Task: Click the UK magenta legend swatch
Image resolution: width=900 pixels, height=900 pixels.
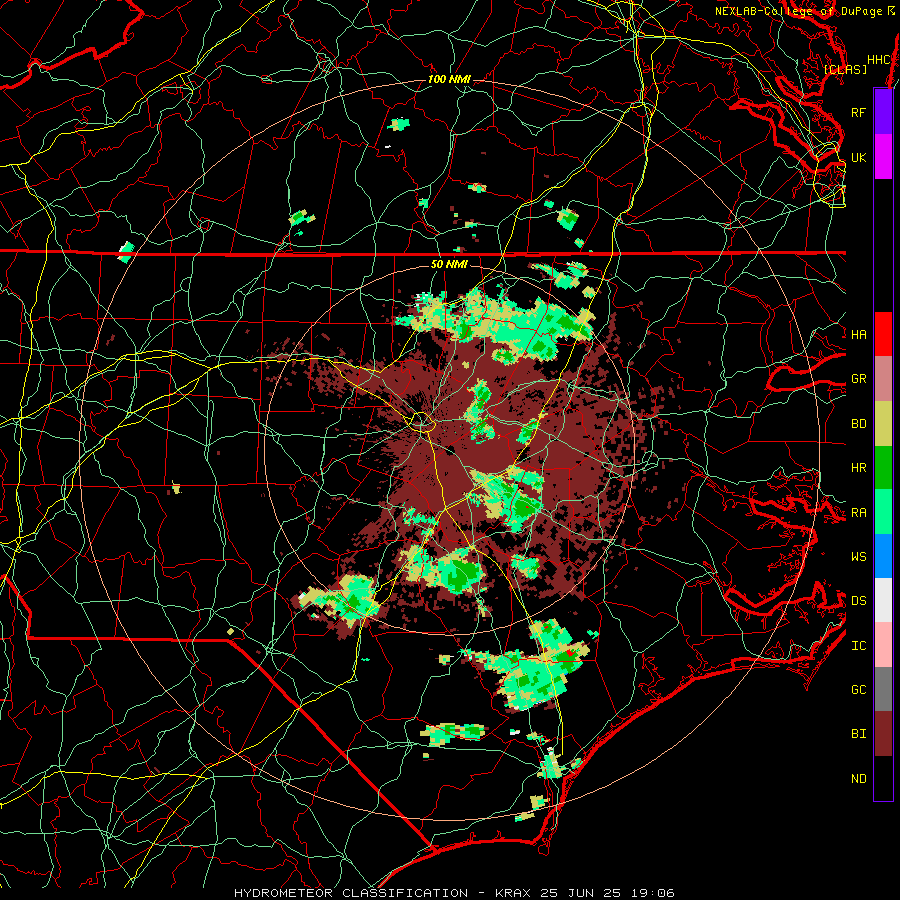Action: tap(883, 157)
